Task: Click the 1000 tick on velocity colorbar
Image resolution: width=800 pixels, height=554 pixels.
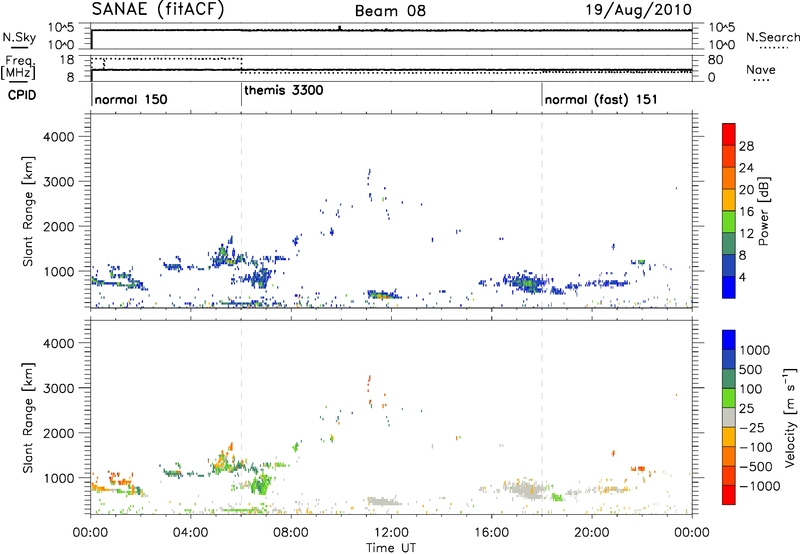Action: (755, 350)
